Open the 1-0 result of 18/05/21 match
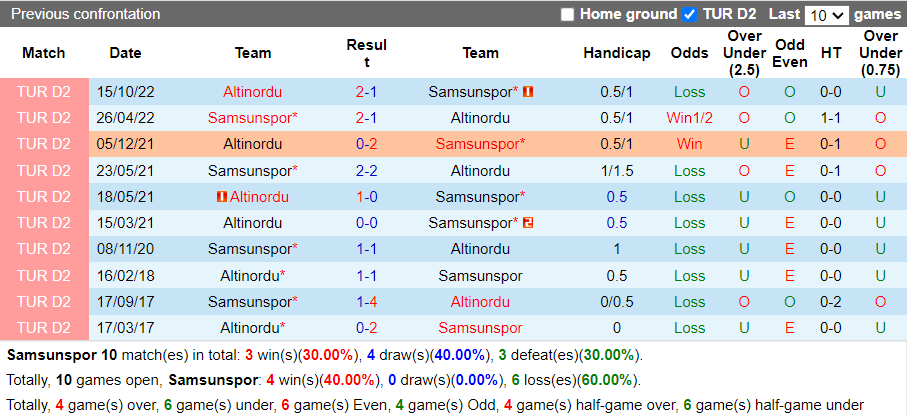This screenshot has width=907, height=415. tap(367, 197)
